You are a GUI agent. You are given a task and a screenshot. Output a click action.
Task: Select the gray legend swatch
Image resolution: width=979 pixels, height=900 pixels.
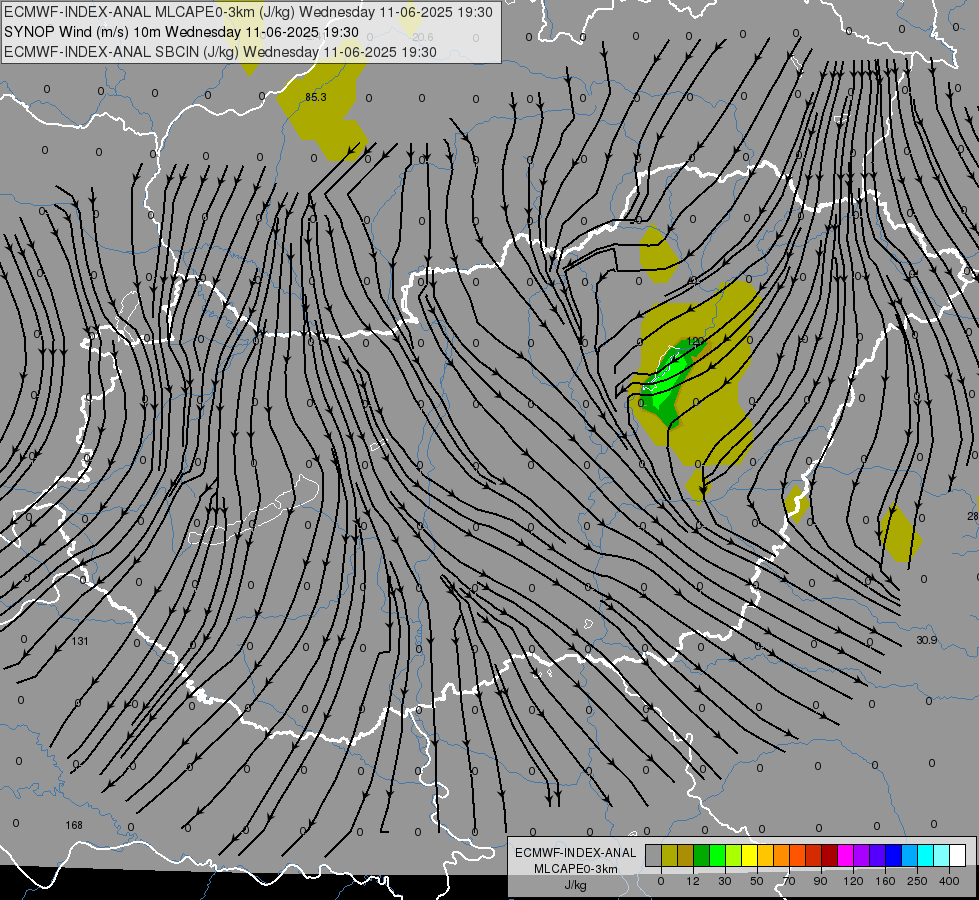[x=654, y=856]
